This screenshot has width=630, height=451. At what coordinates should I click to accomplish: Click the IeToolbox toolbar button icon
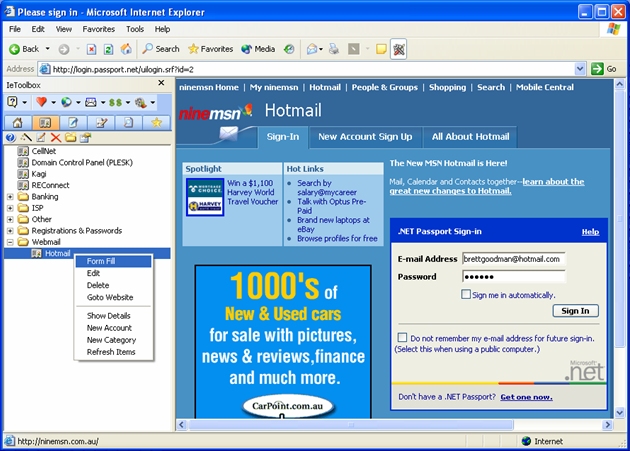click(398, 48)
